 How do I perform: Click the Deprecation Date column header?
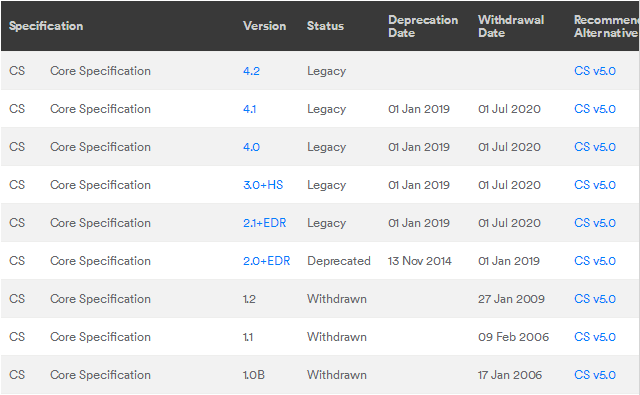(423, 26)
